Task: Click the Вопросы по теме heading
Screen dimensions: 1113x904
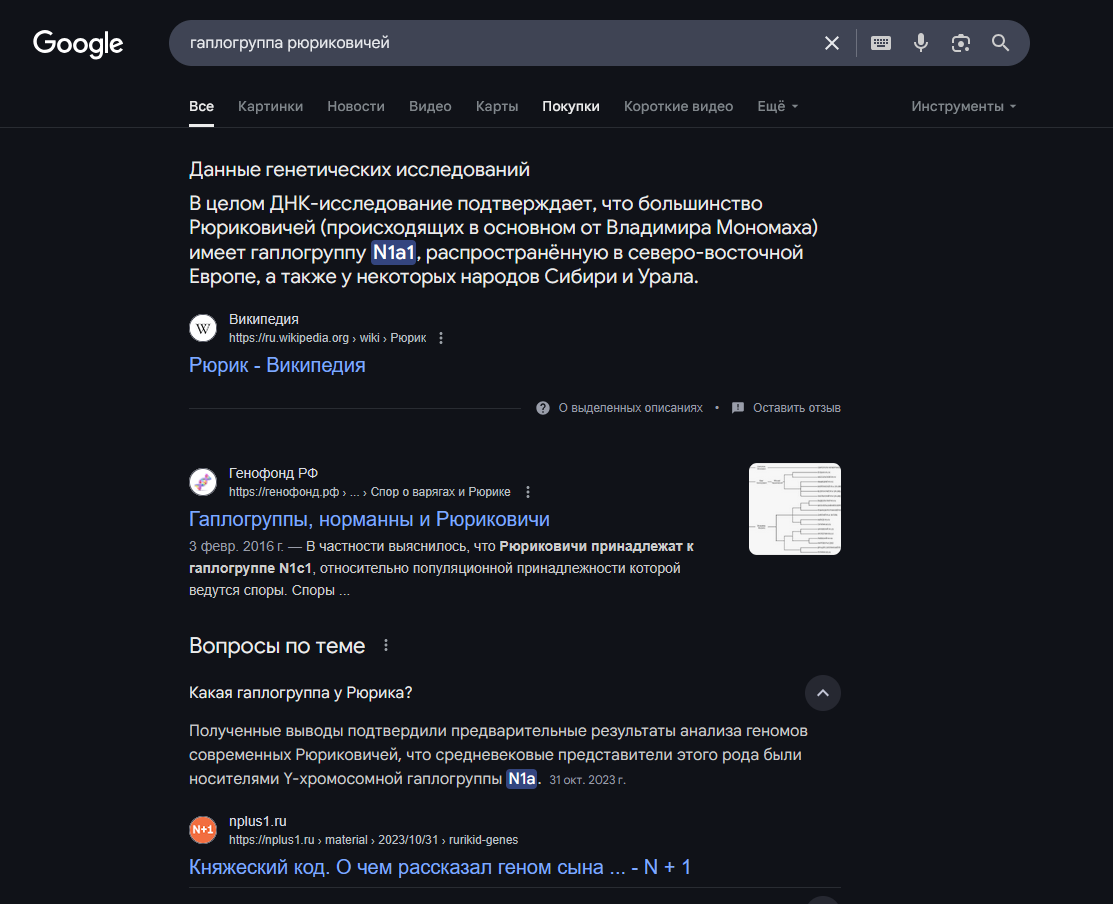Action: tap(277, 646)
